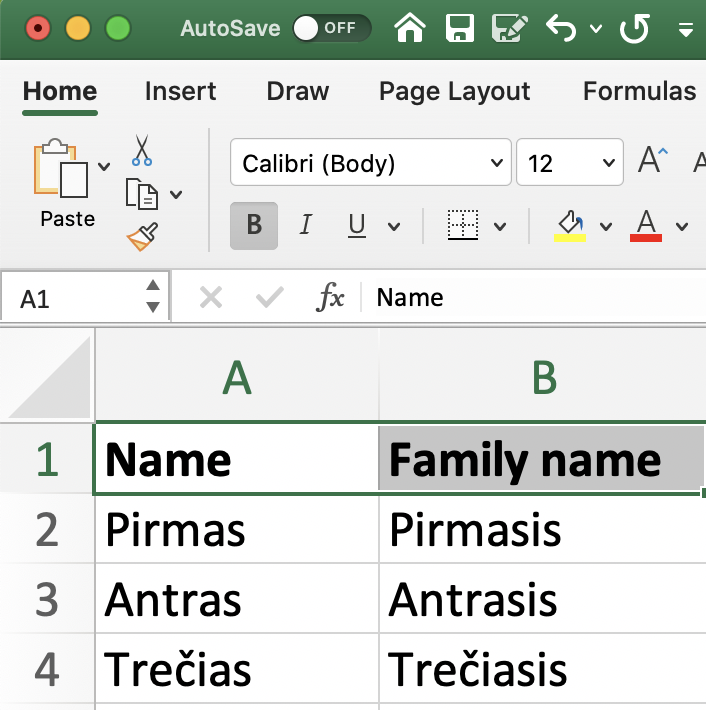Open the font size 12 dropdown

pos(569,163)
